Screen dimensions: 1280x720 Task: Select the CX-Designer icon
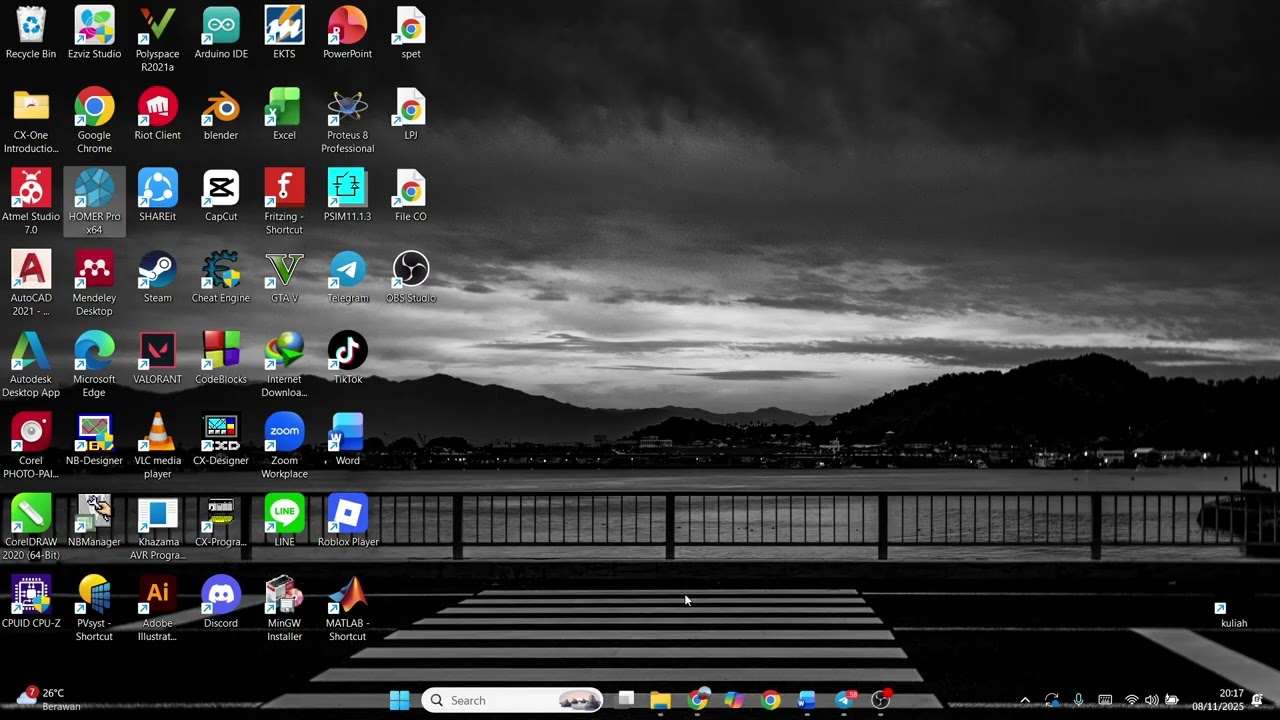tap(221, 440)
